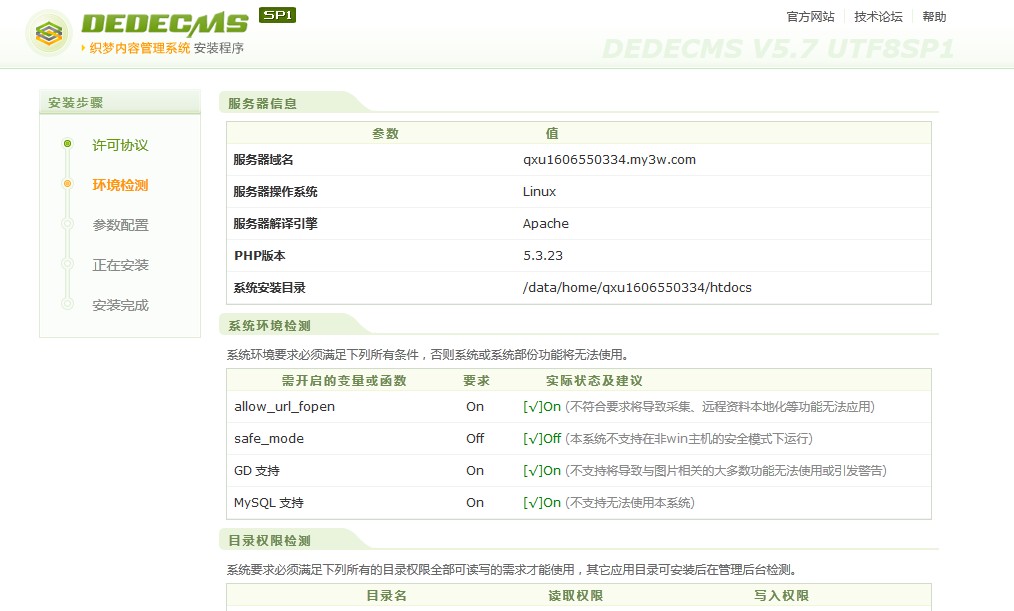
Task: Click the green bullet beside 许可协议
Action: coord(67,144)
